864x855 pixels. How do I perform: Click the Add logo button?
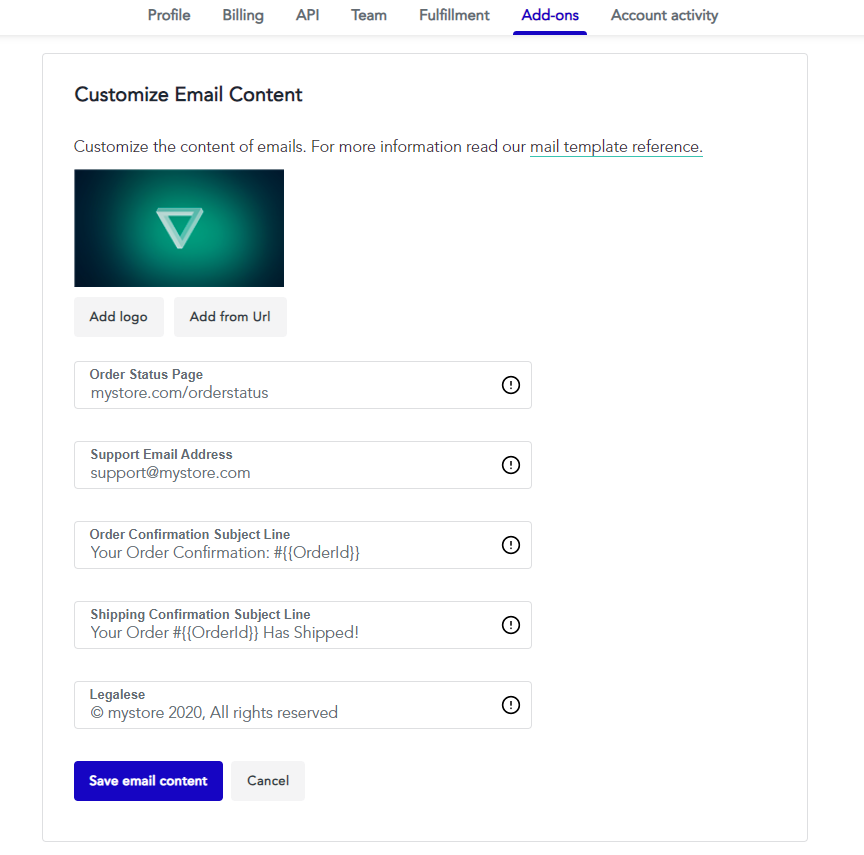118,316
